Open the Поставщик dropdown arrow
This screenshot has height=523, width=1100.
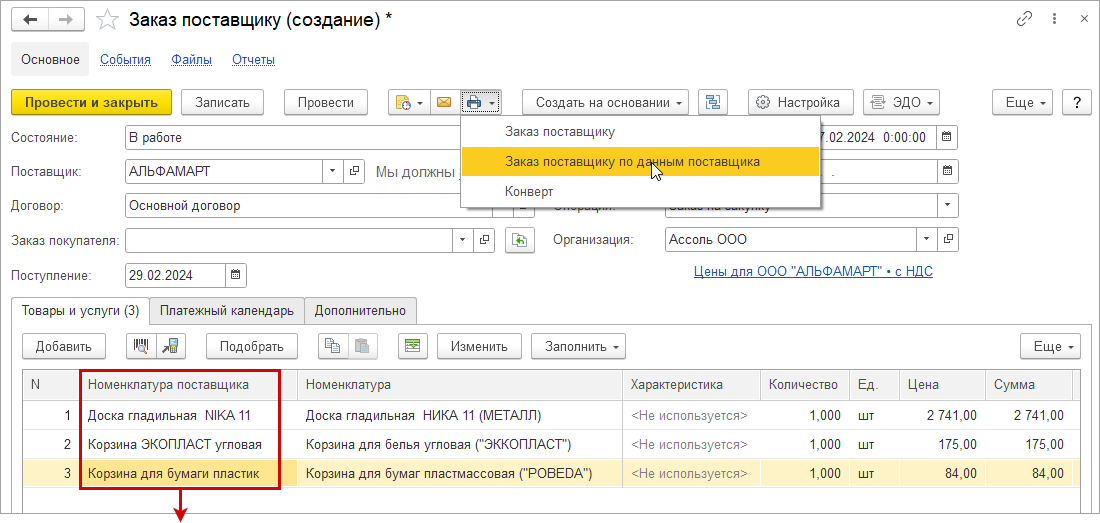pyautogui.click(x=332, y=171)
